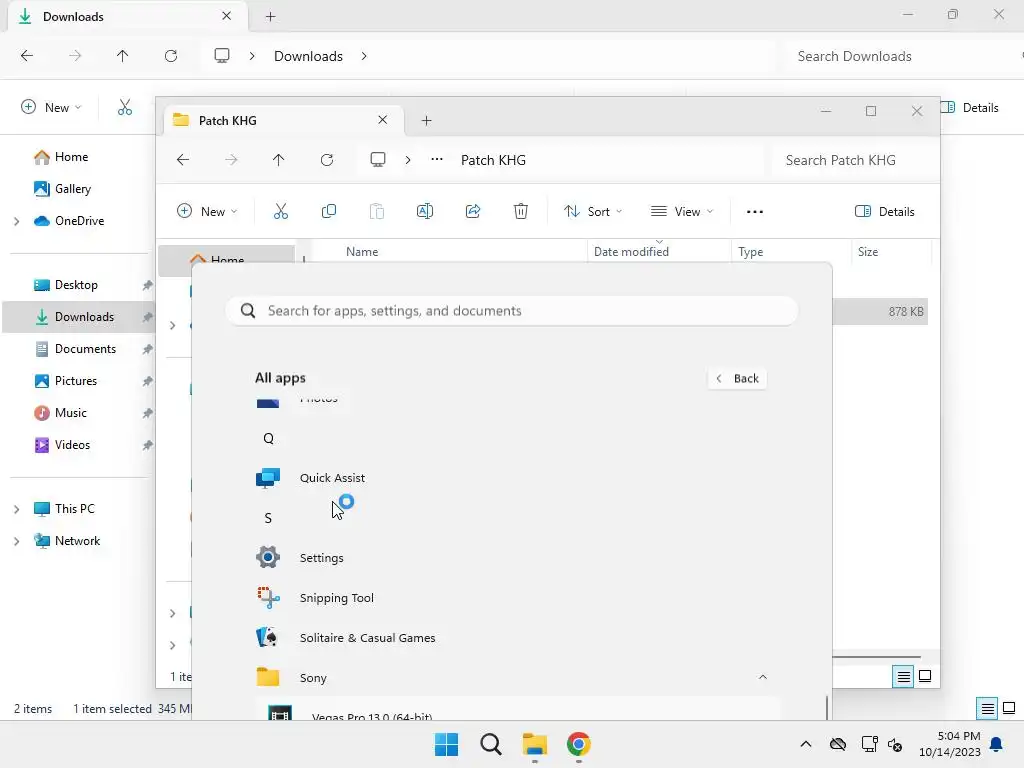This screenshot has width=1024, height=768.
Task: Open Sort dropdown in Patch KHG window
Action: 593,212
